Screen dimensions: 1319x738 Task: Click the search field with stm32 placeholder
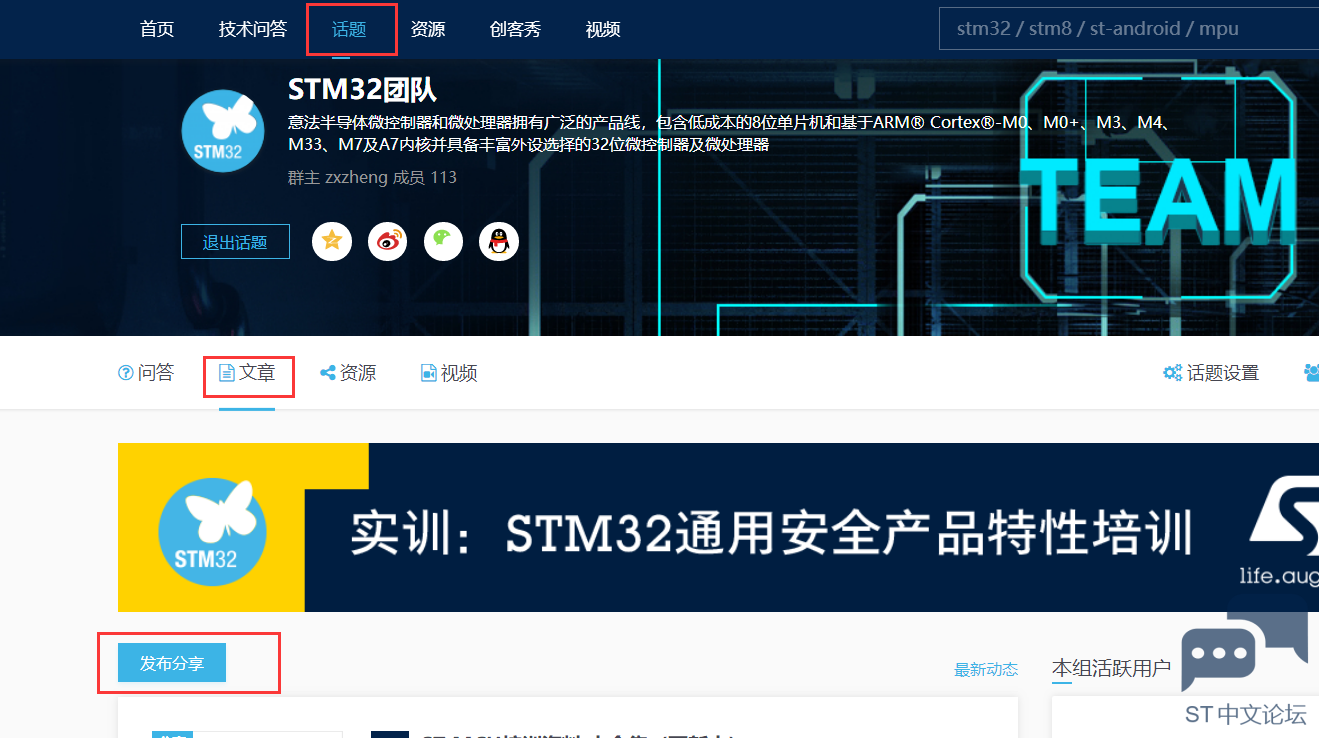coord(1129,28)
